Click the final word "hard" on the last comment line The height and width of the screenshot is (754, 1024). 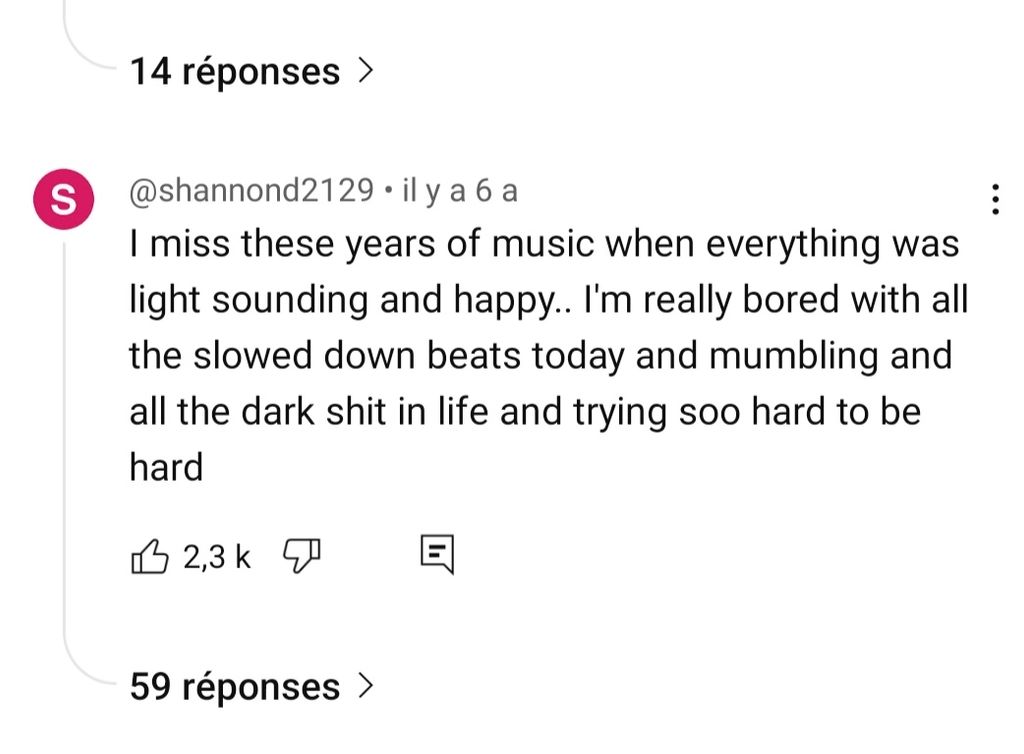[166, 467]
